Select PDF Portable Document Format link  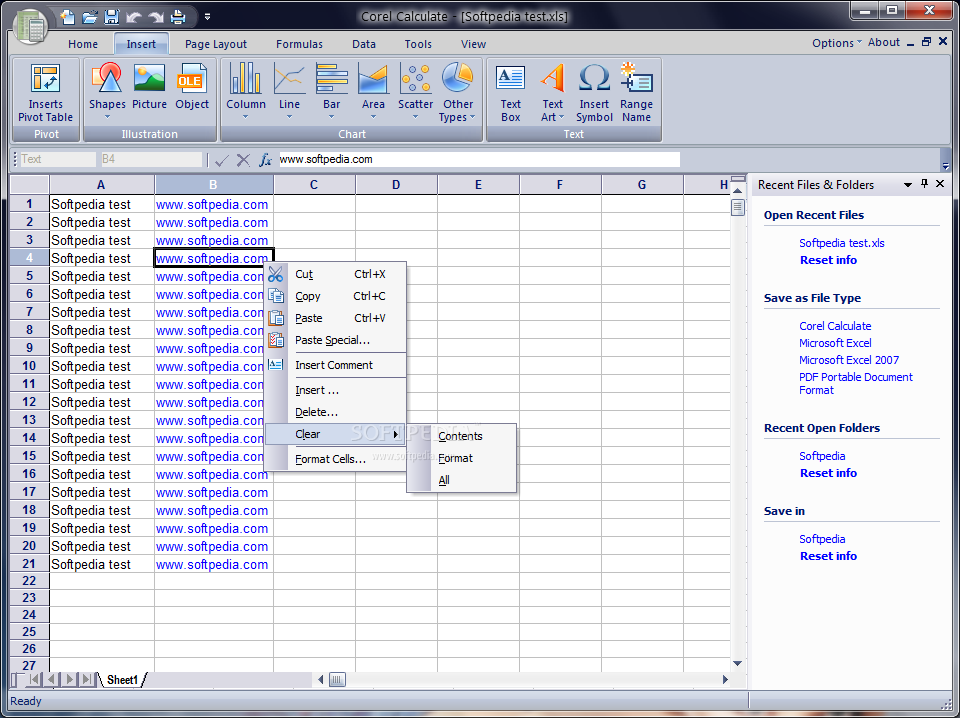pyautogui.click(x=855, y=384)
